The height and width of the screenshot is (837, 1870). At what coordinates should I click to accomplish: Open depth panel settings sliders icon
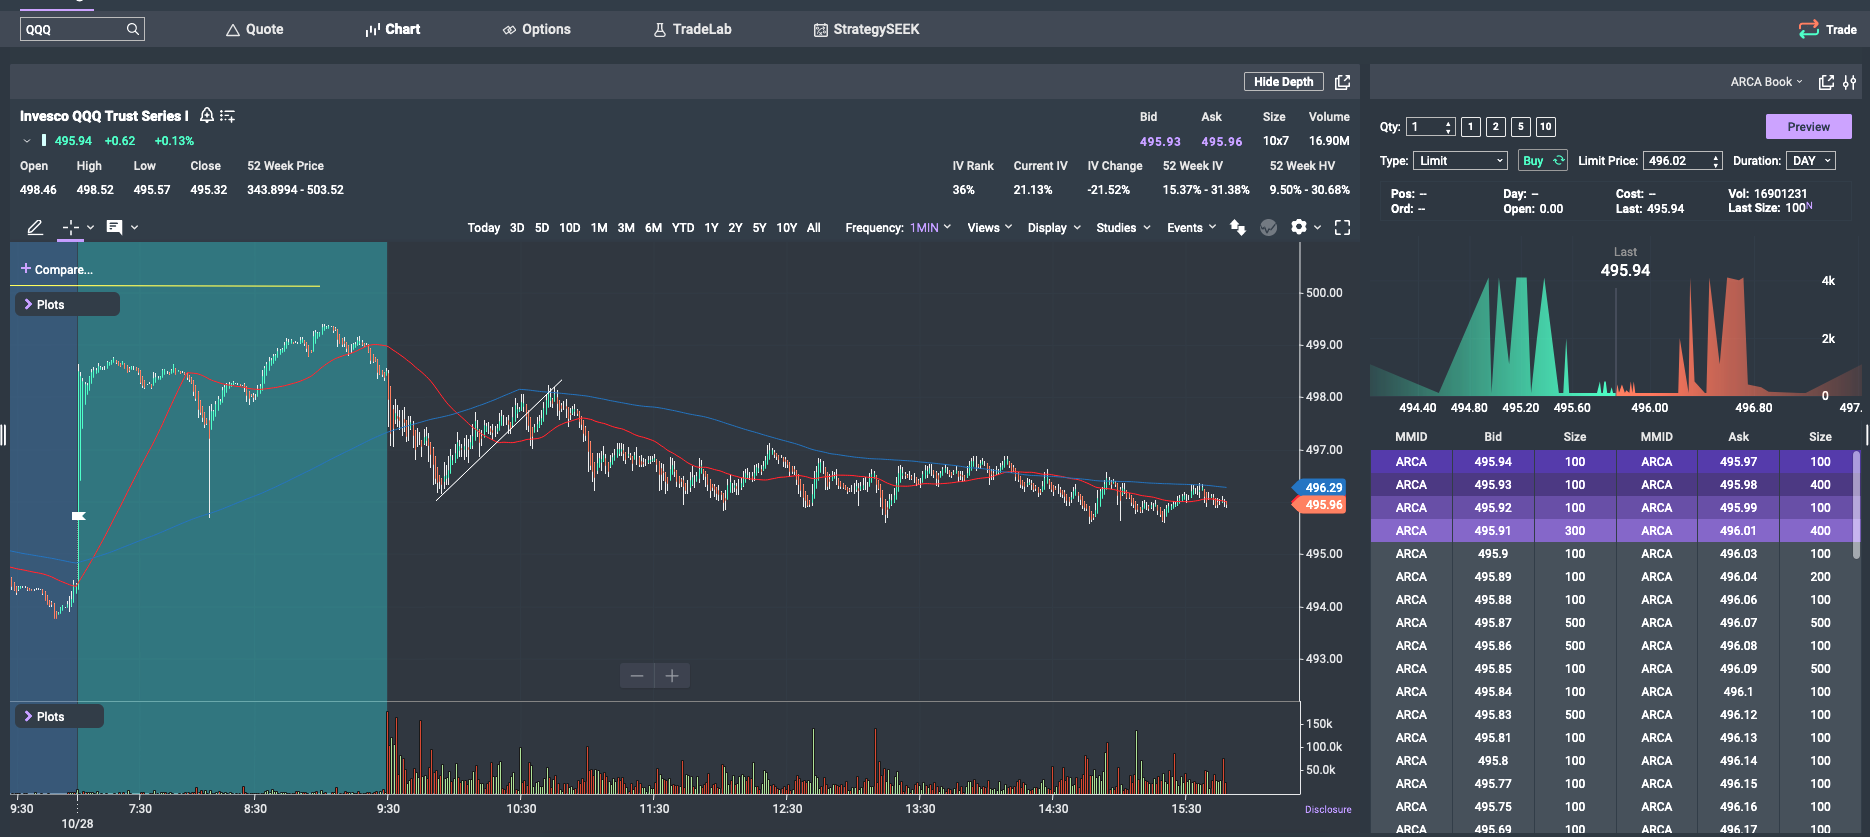click(x=1849, y=82)
